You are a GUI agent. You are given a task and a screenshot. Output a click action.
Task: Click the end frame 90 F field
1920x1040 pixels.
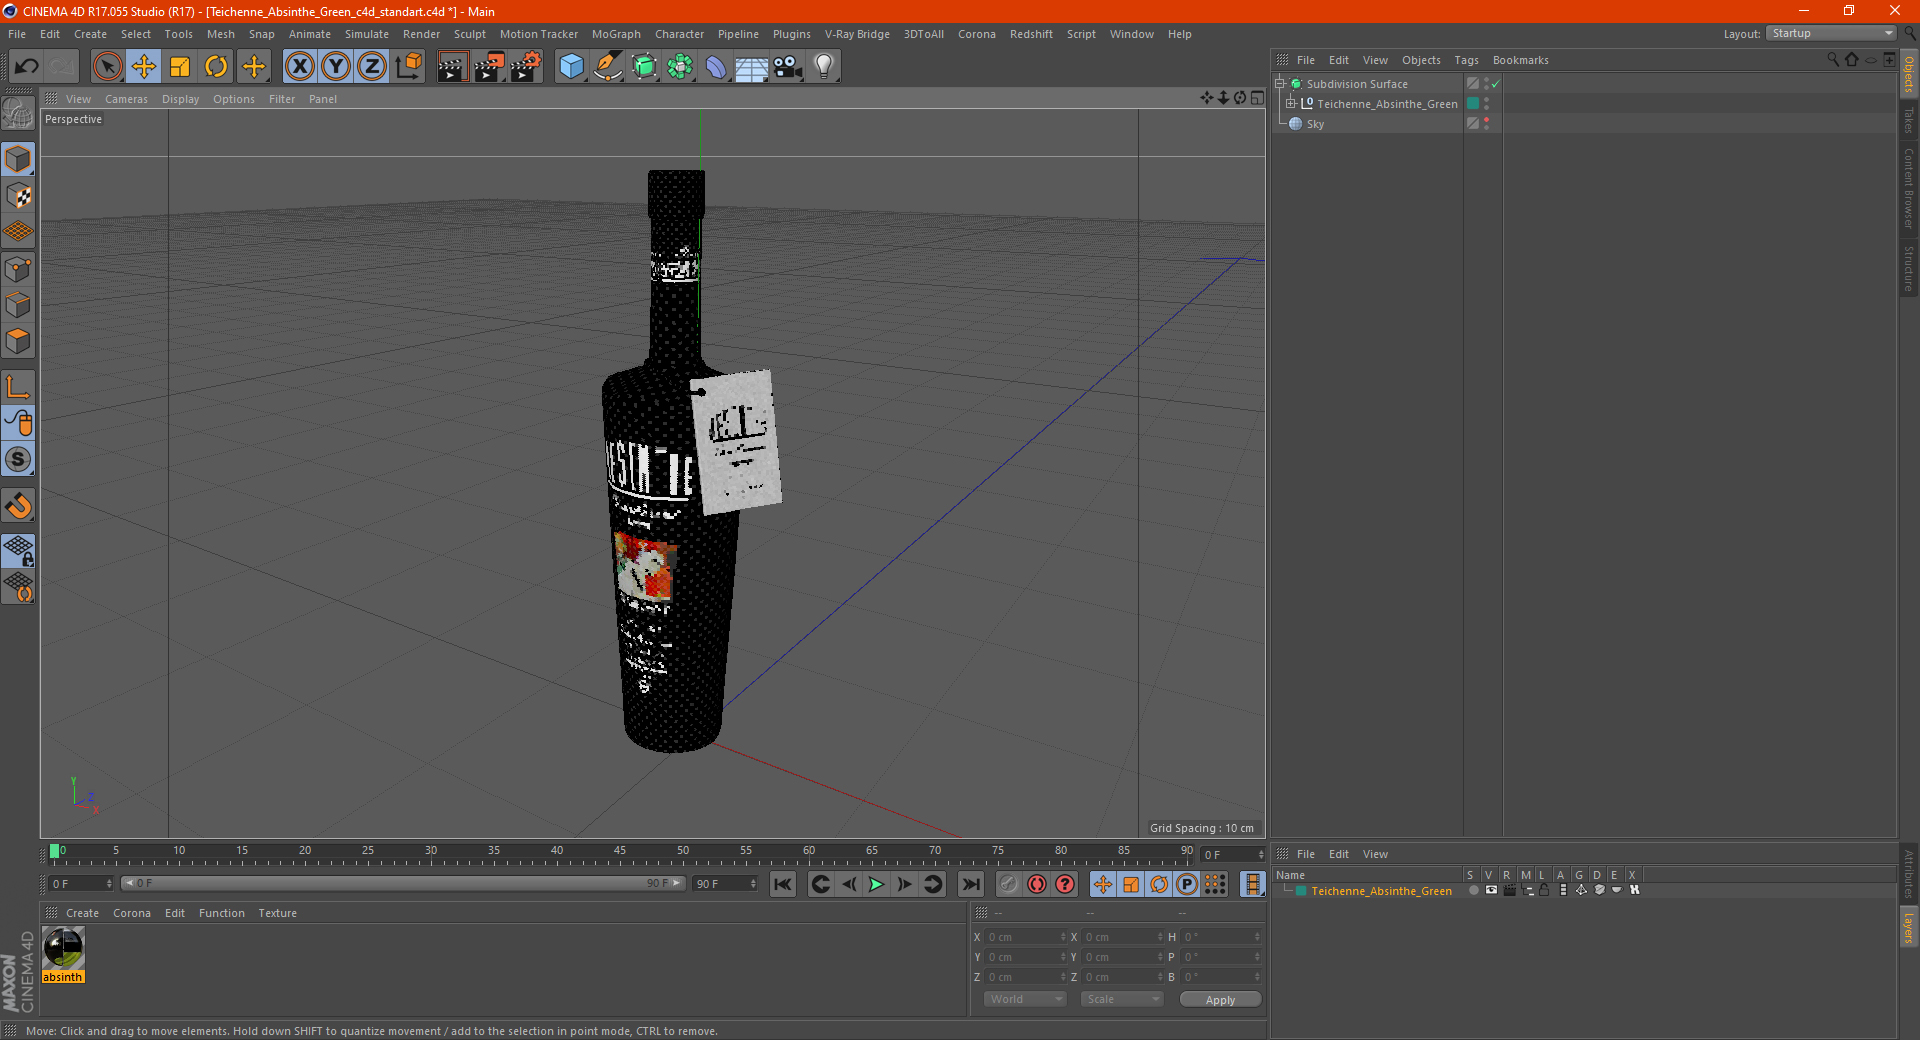click(726, 884)
